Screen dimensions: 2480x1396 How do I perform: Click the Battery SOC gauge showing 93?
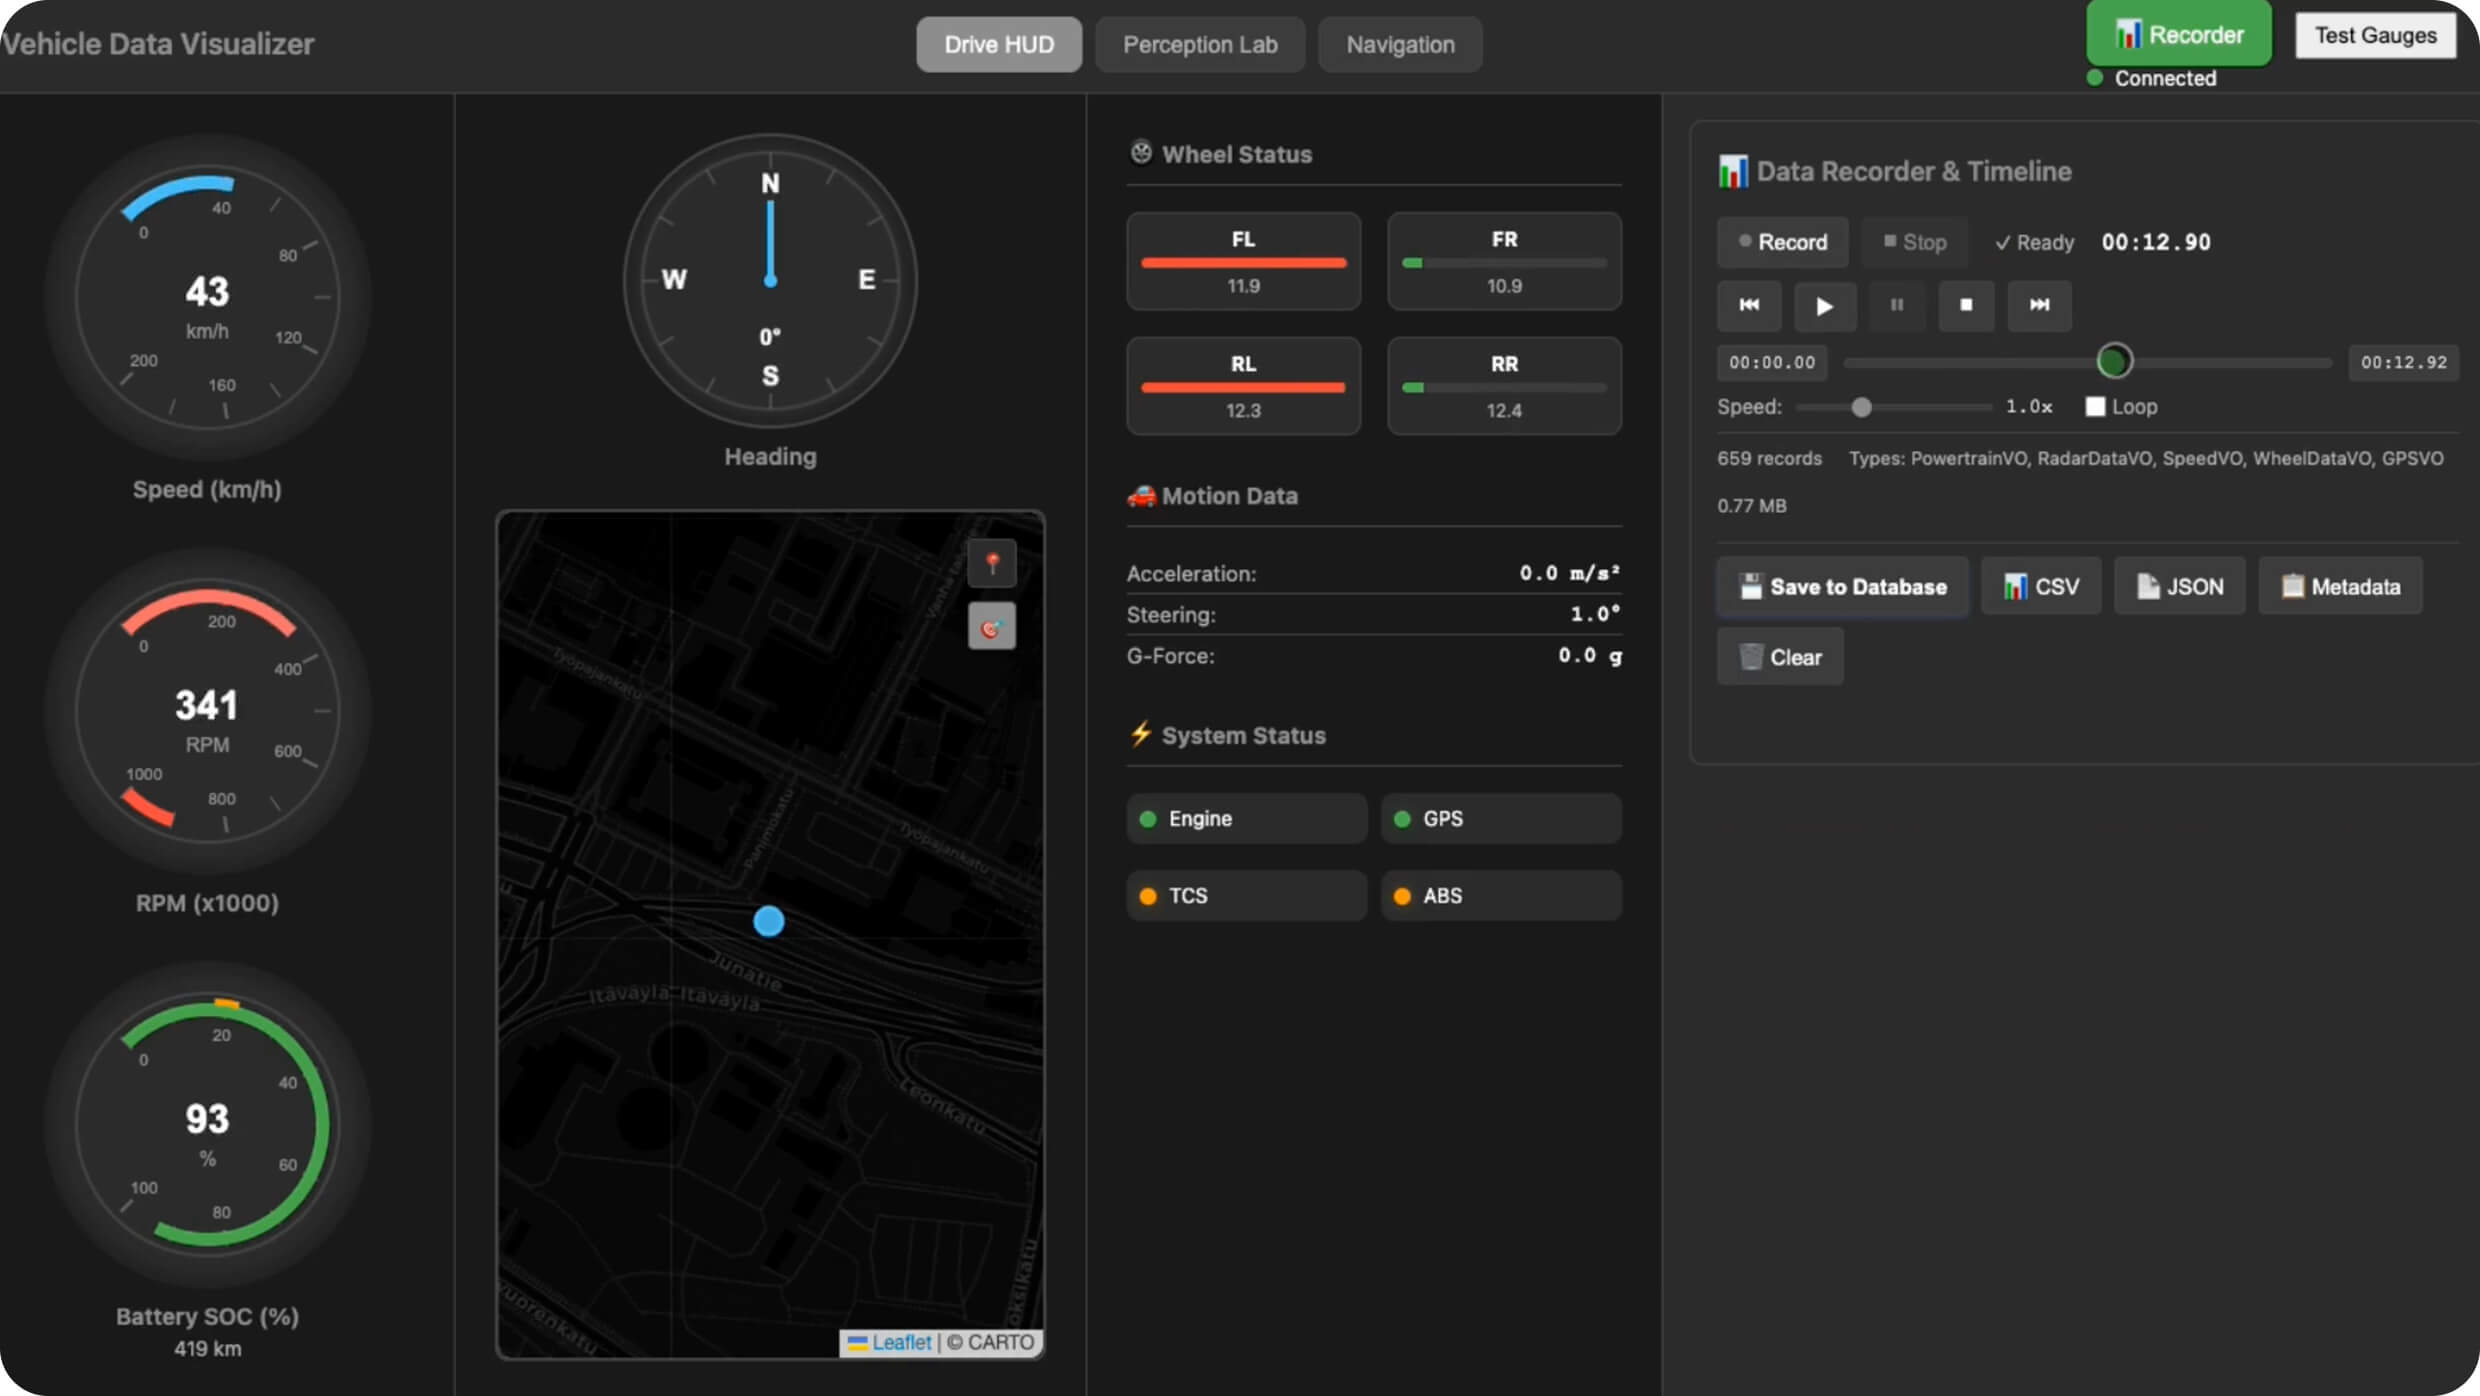[207, 1125]
